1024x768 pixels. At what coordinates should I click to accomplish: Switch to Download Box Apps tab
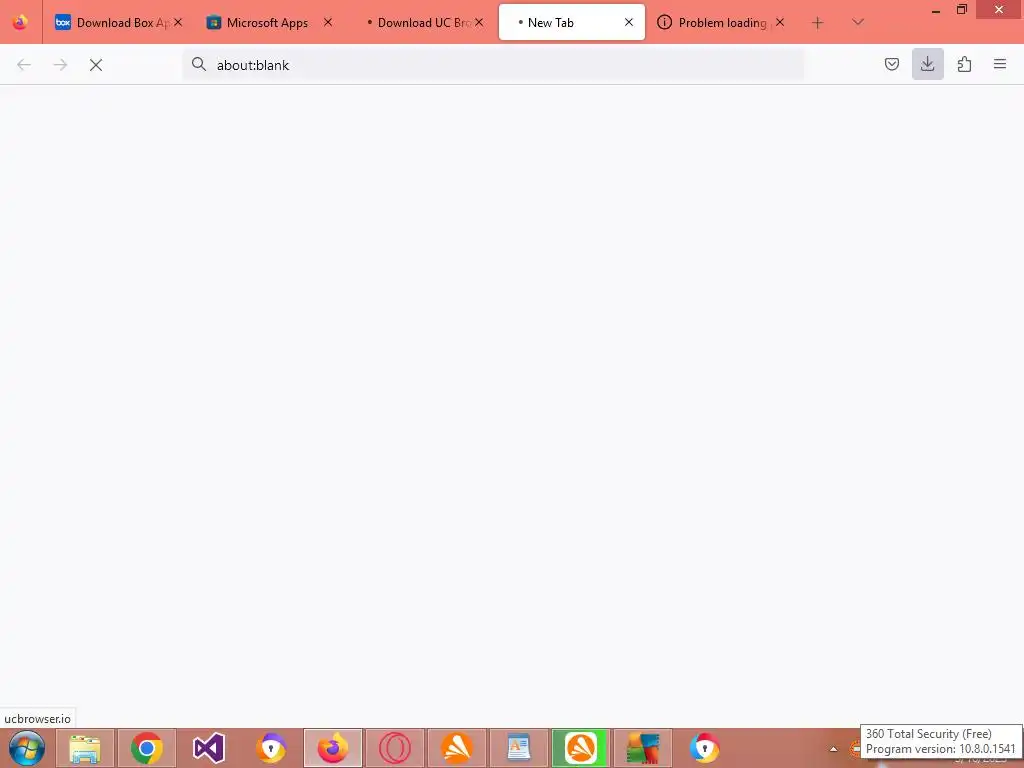point(119,22)
